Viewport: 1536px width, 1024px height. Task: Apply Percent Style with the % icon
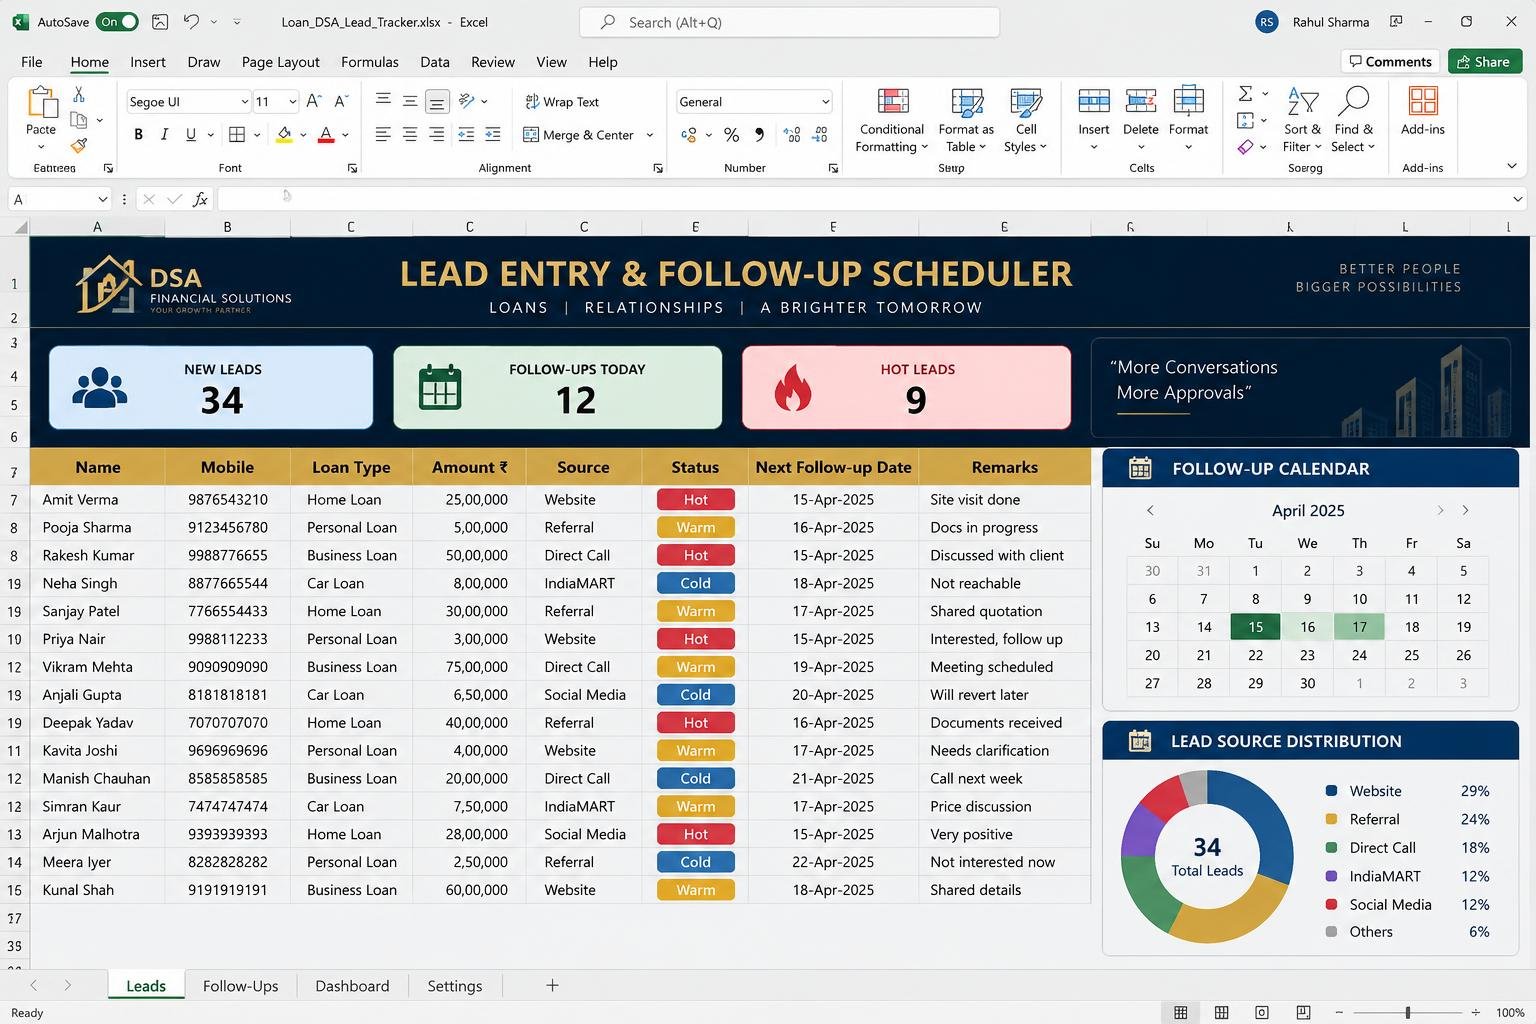(x=732, y=135)
